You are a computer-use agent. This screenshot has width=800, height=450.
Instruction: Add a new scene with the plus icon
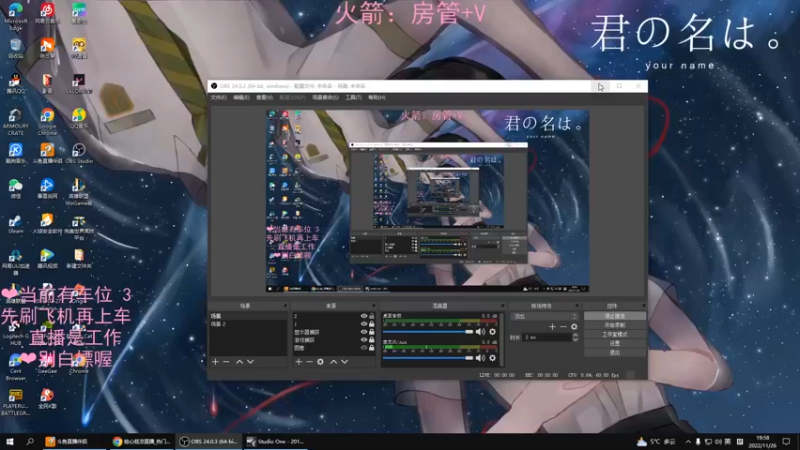215,362
